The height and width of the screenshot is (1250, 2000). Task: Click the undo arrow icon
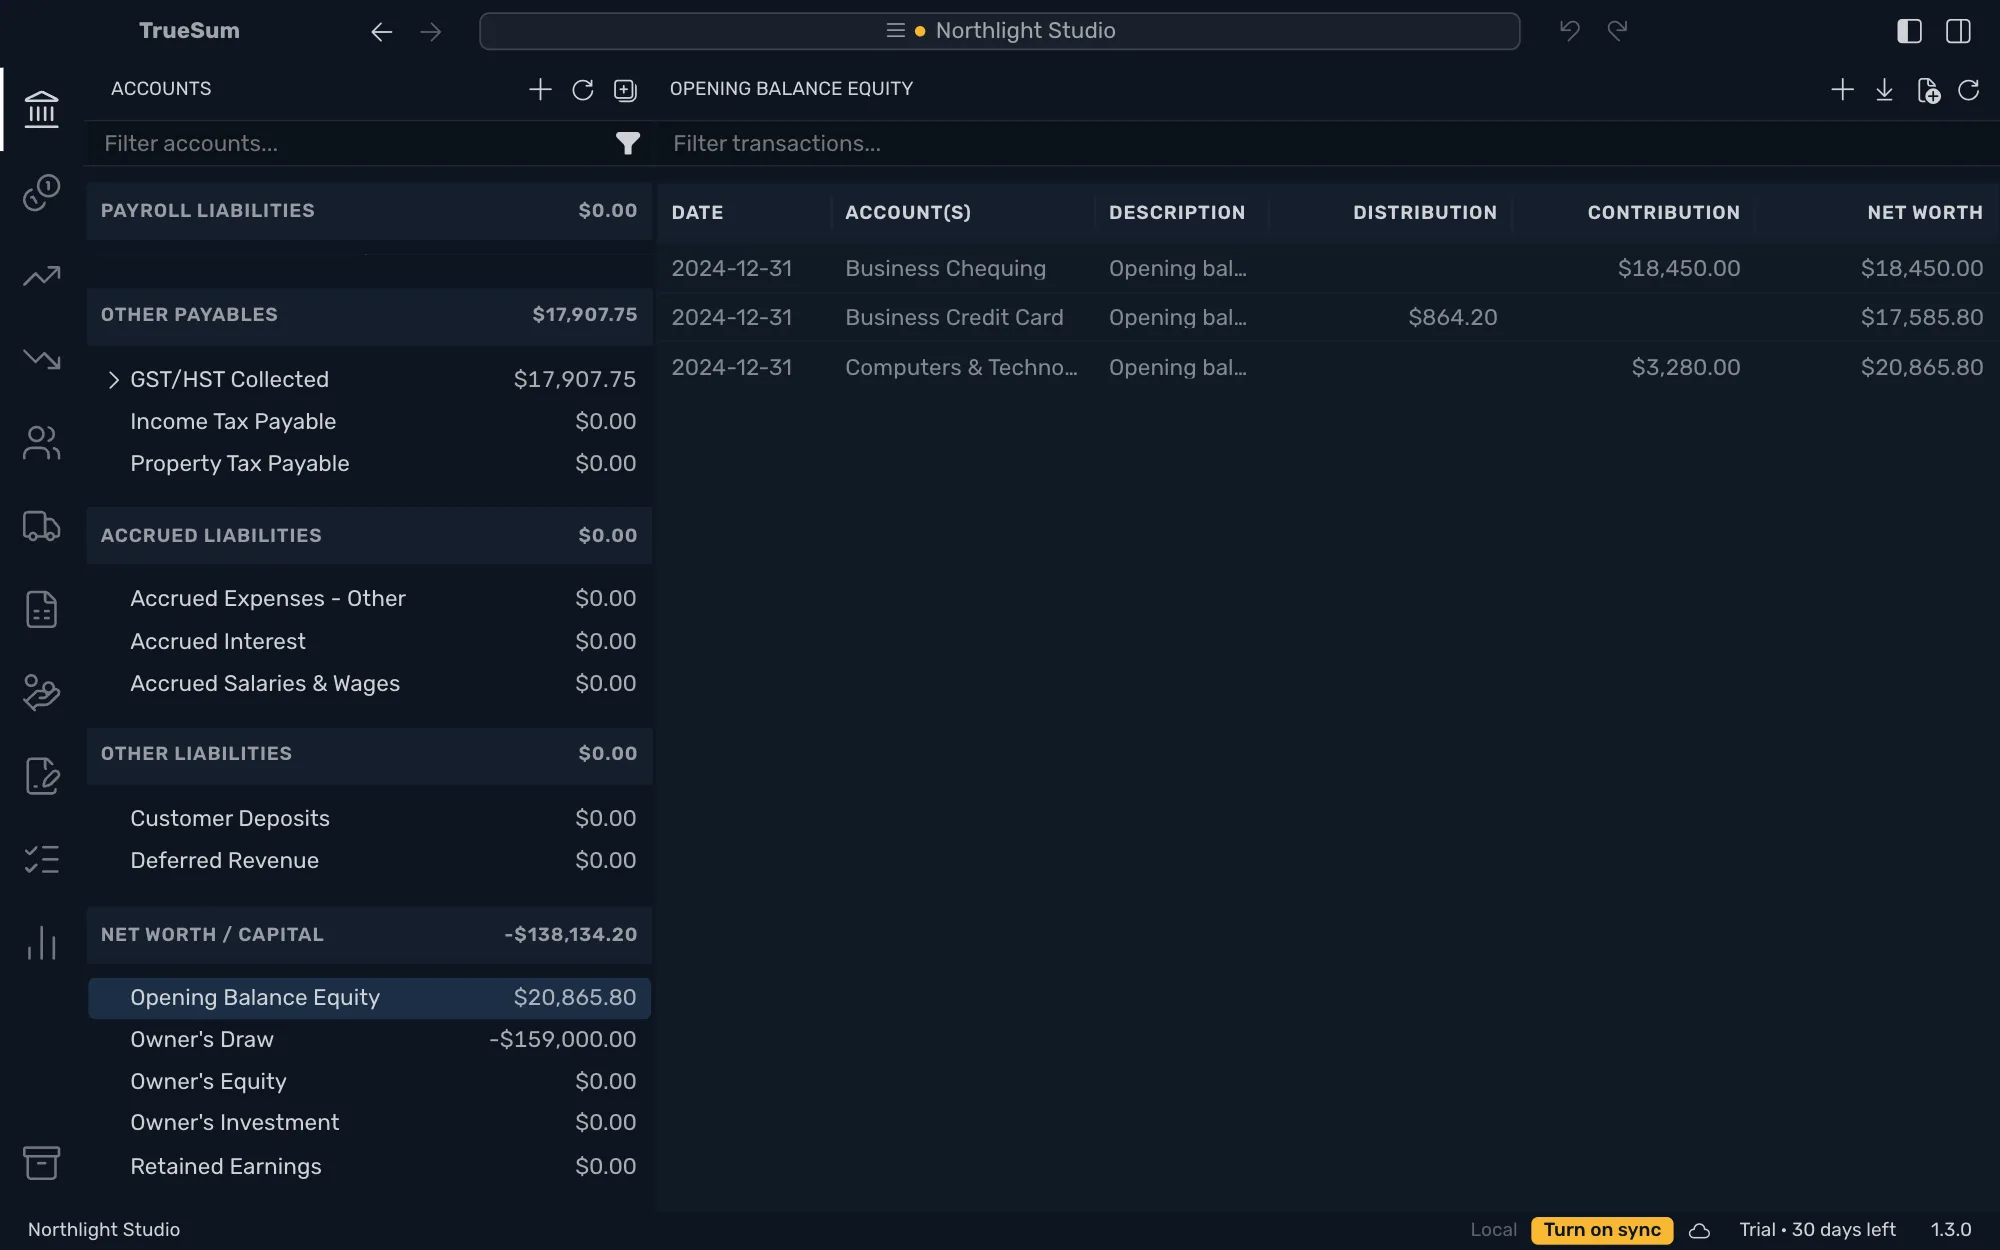(x=1569, y=31)
